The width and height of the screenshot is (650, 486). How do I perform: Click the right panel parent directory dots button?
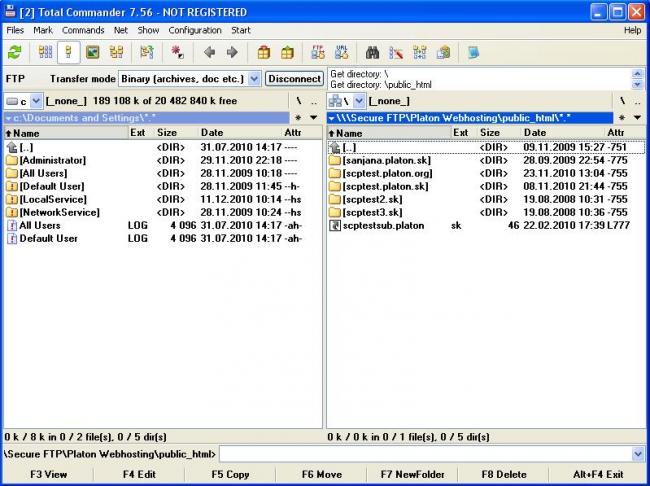click(637, 101)
